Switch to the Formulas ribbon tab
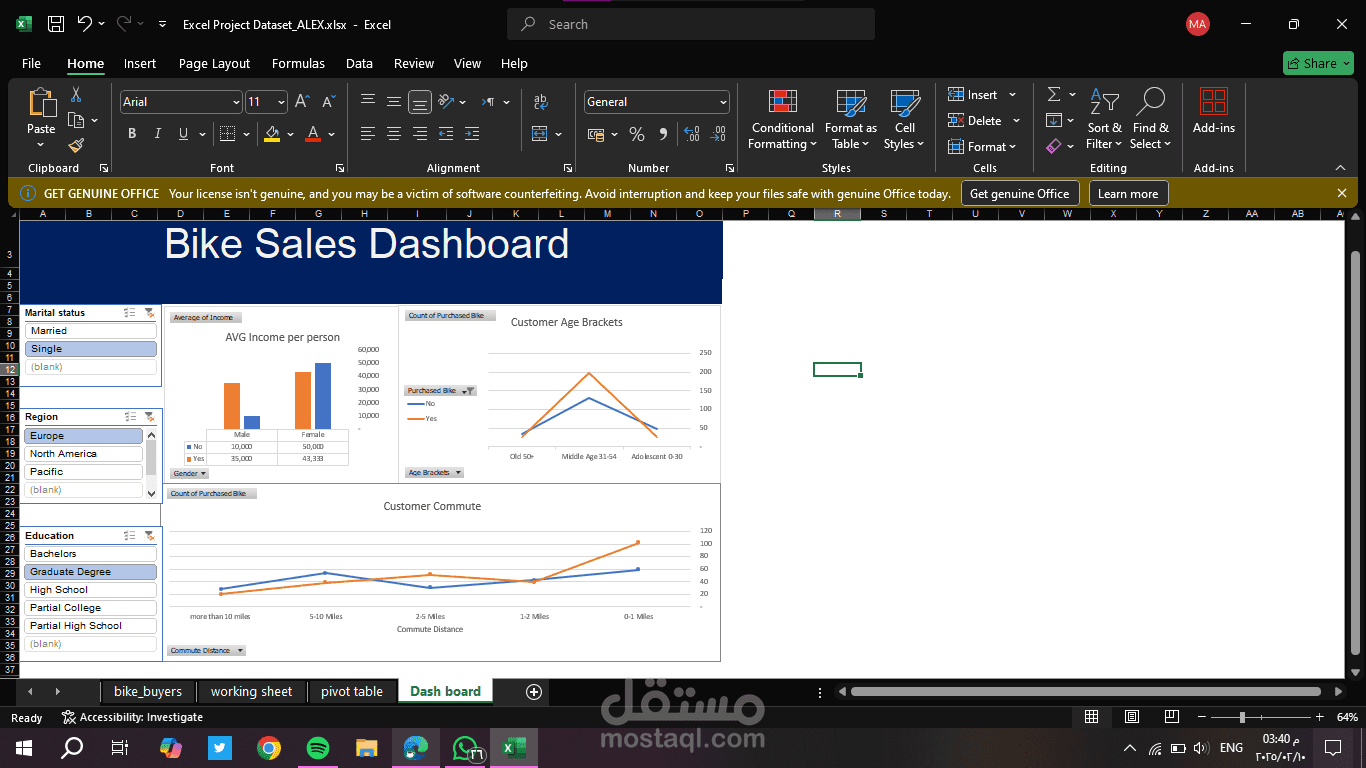The width and height of the screenshot is (1366, 768). pos(298,63)
